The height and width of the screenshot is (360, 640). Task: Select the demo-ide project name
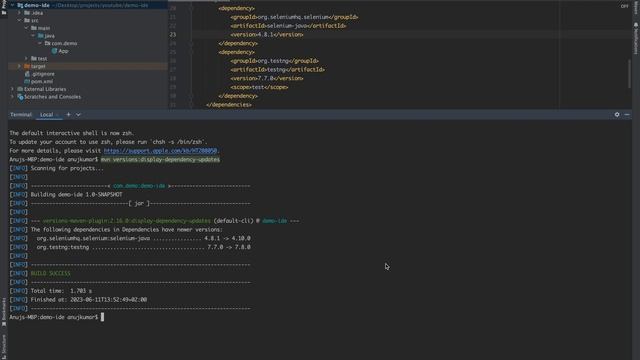tap(37, 5)
